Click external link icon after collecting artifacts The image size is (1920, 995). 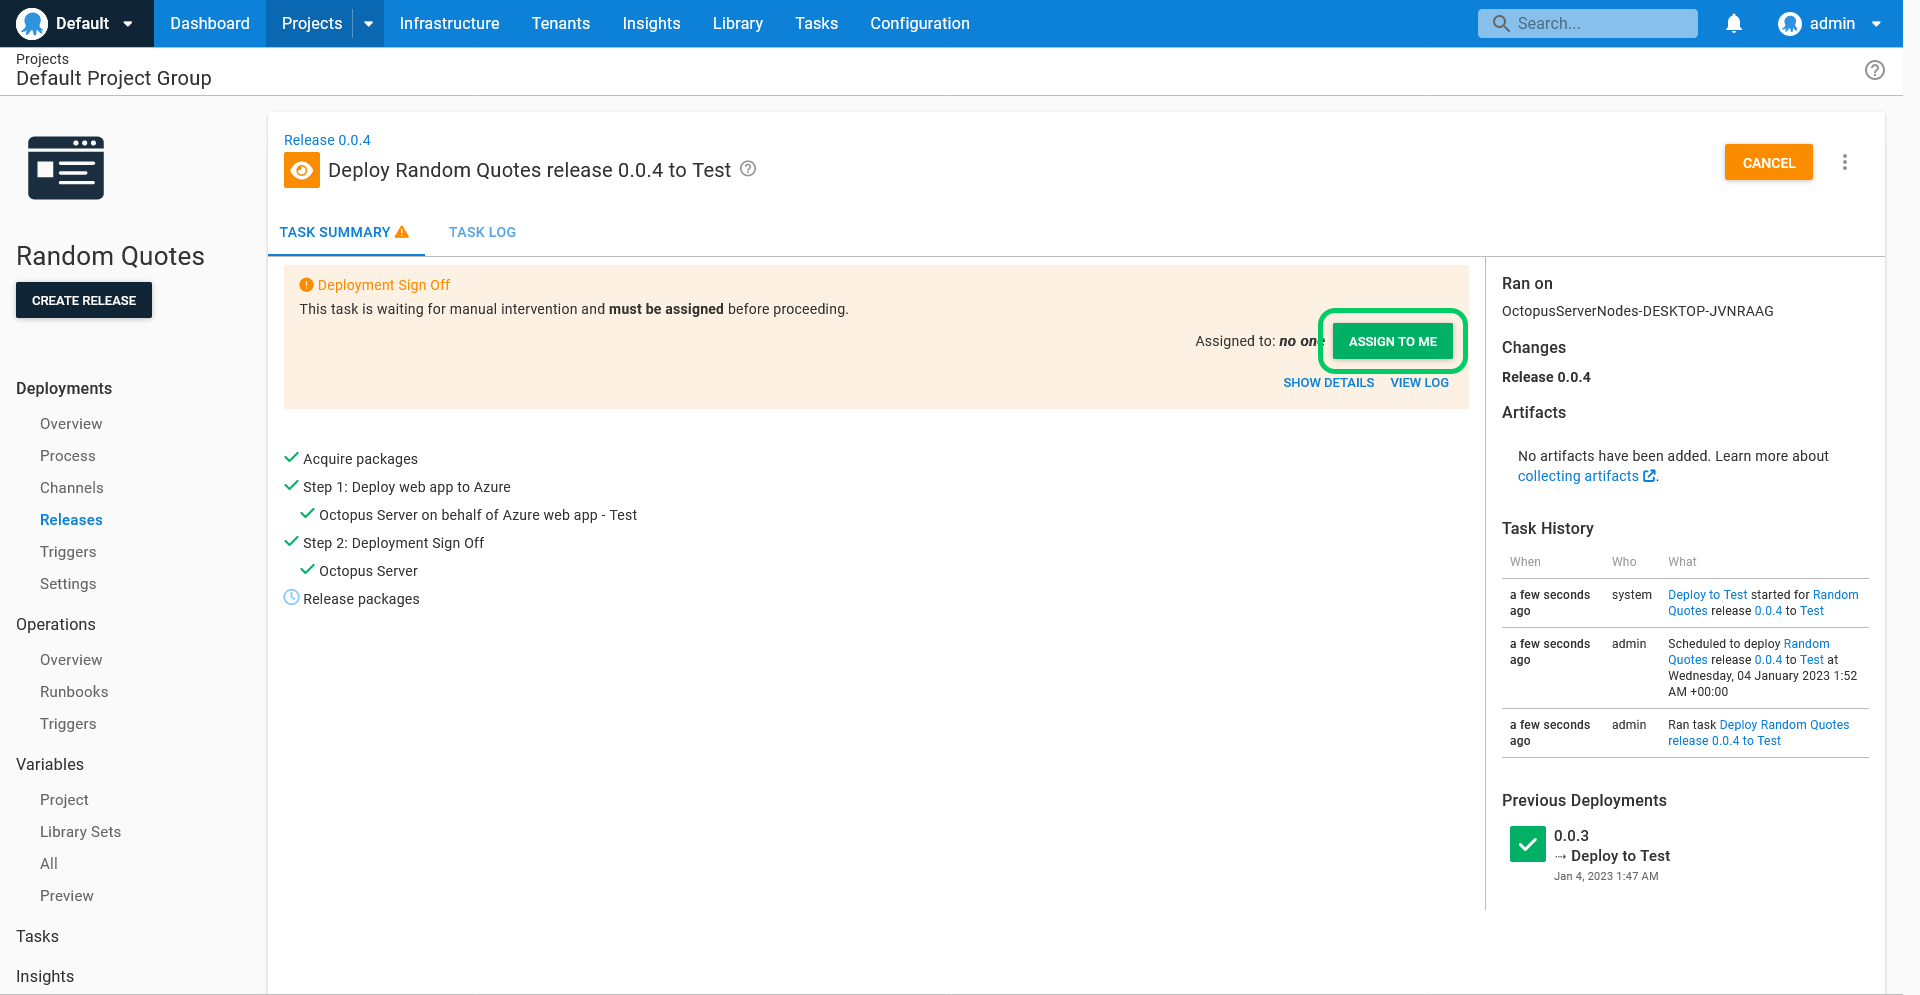pyautogui.click(x=1649, y=476)
